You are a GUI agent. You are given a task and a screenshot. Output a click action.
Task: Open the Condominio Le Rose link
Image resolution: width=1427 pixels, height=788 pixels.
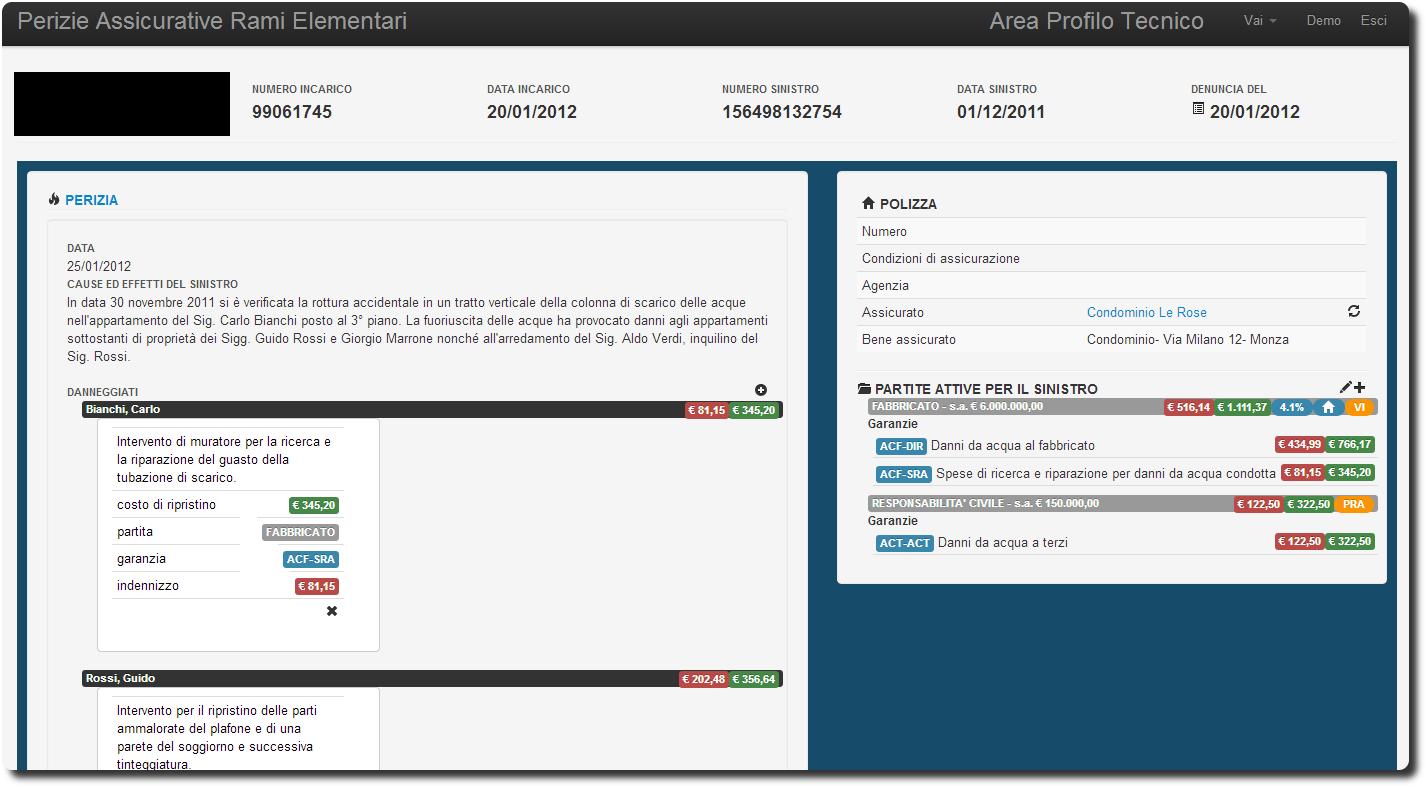tap(1146, 313)
